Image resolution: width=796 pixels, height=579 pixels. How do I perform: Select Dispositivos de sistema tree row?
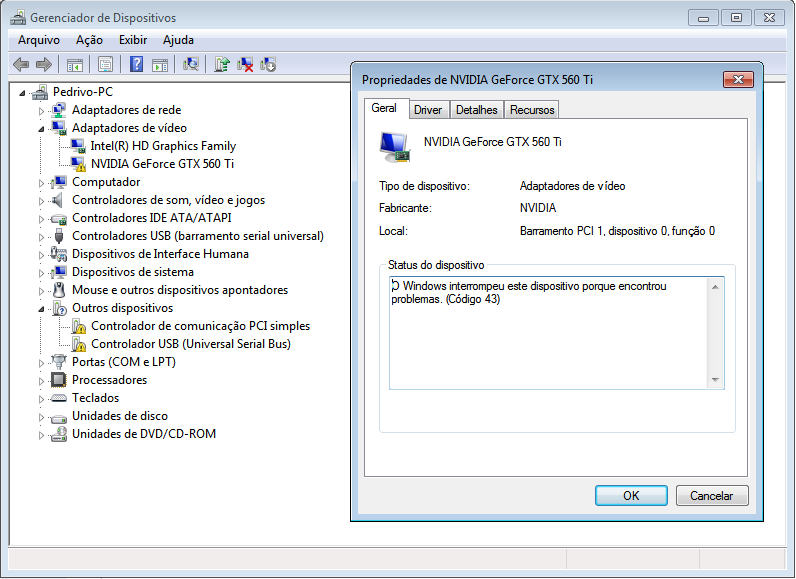point(132,272)
